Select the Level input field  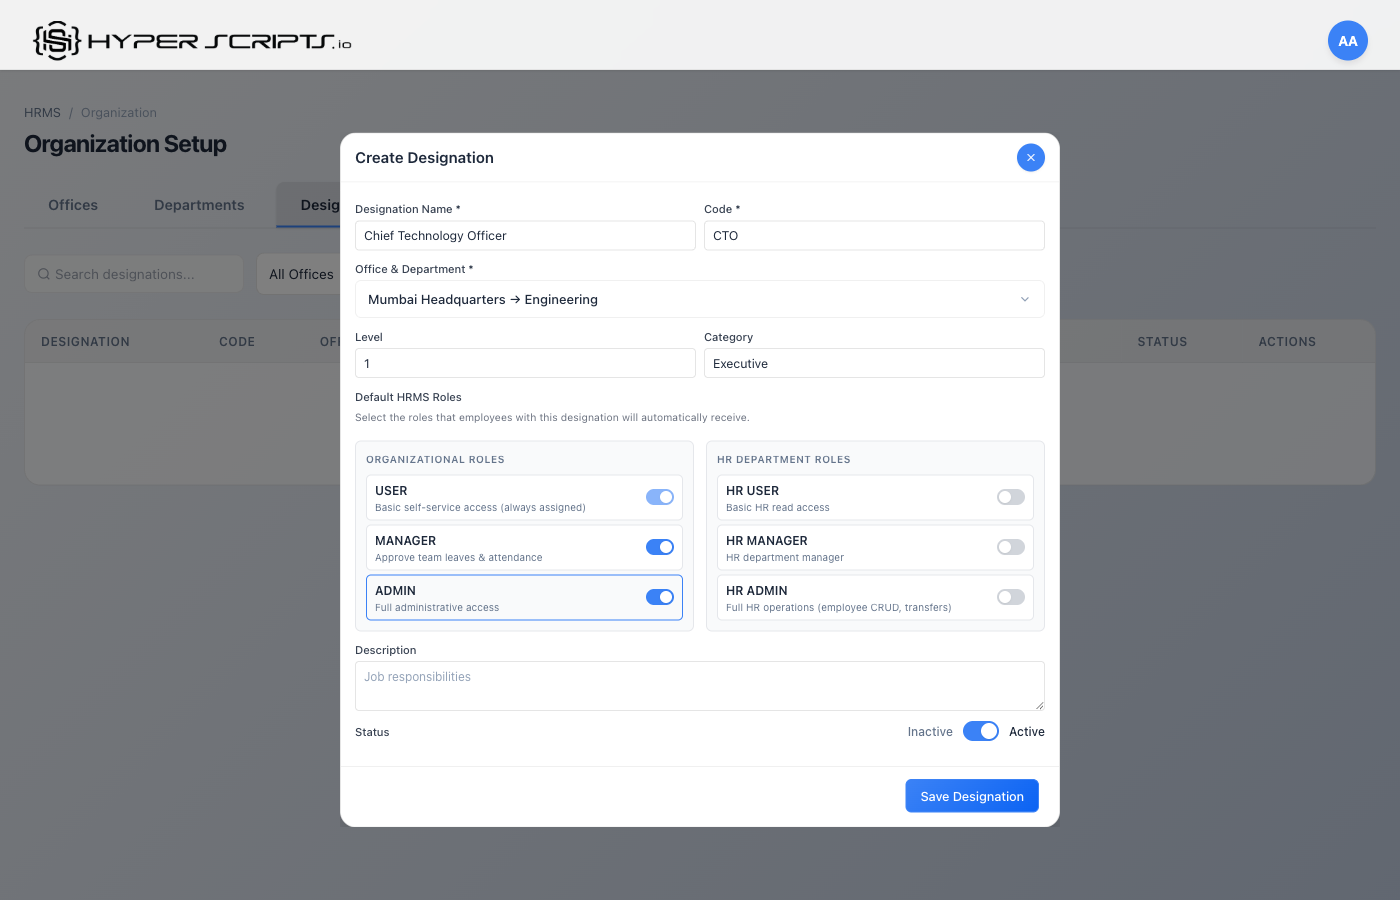point(525,363)
